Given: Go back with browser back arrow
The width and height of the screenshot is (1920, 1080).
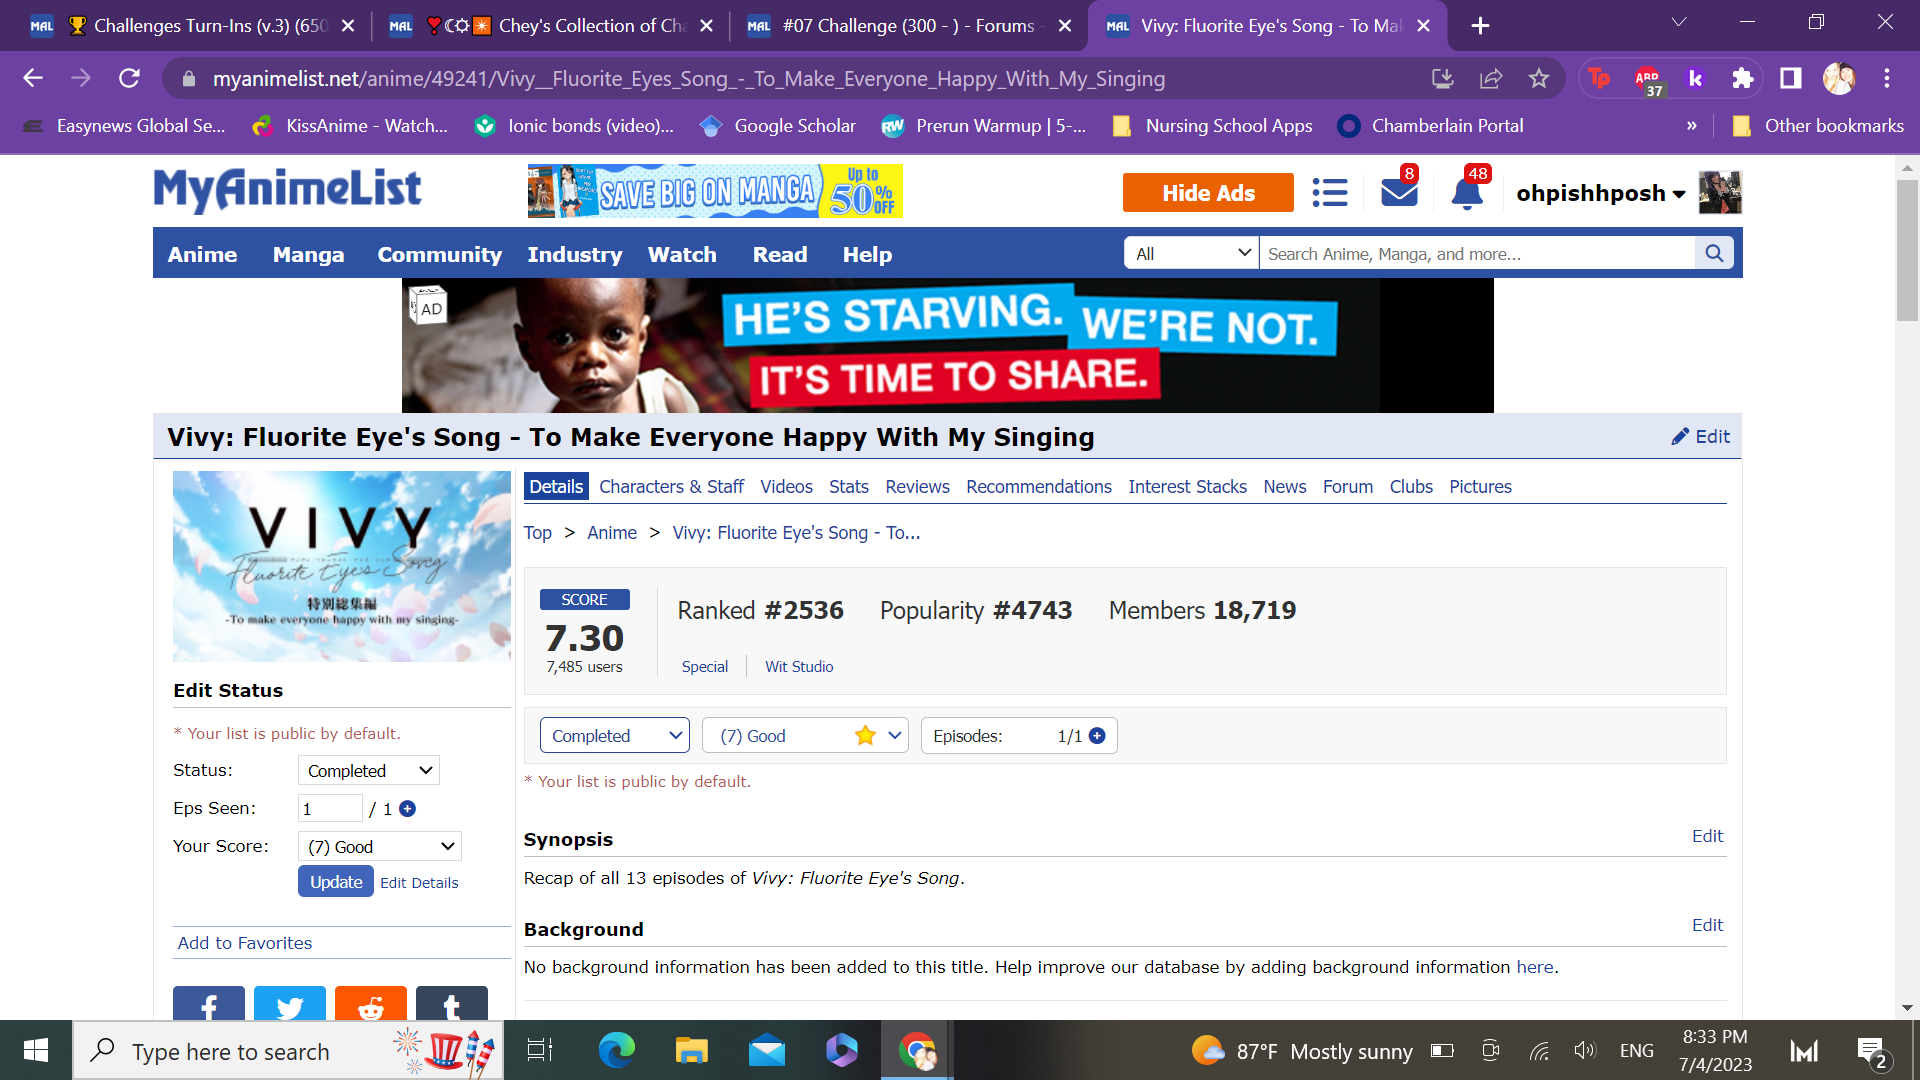Looking at the screenshot, I should pos(33,78).
